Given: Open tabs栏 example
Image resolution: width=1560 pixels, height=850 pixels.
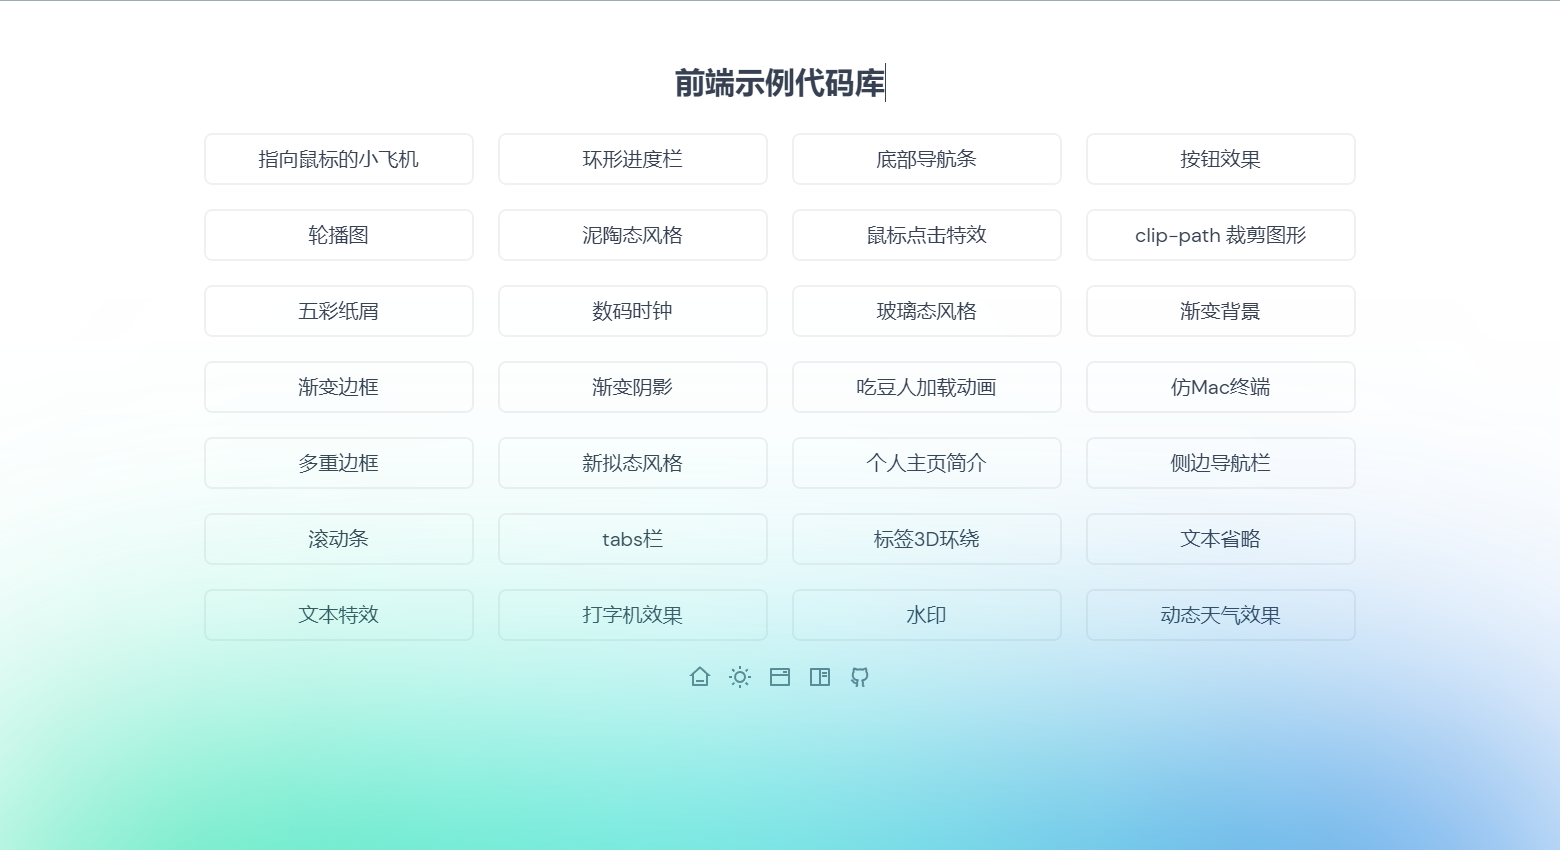Looking at the screenshot, I should [633, 539].
